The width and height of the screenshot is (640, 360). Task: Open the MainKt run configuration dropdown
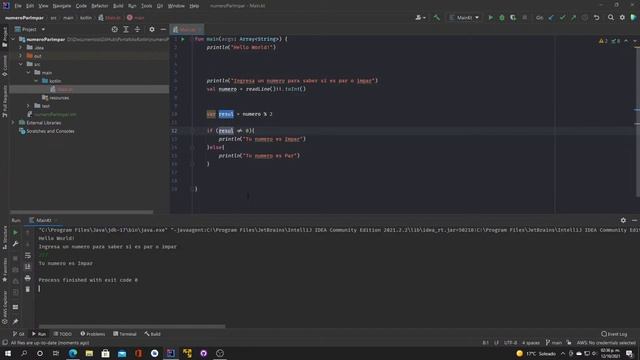point(464,18)
